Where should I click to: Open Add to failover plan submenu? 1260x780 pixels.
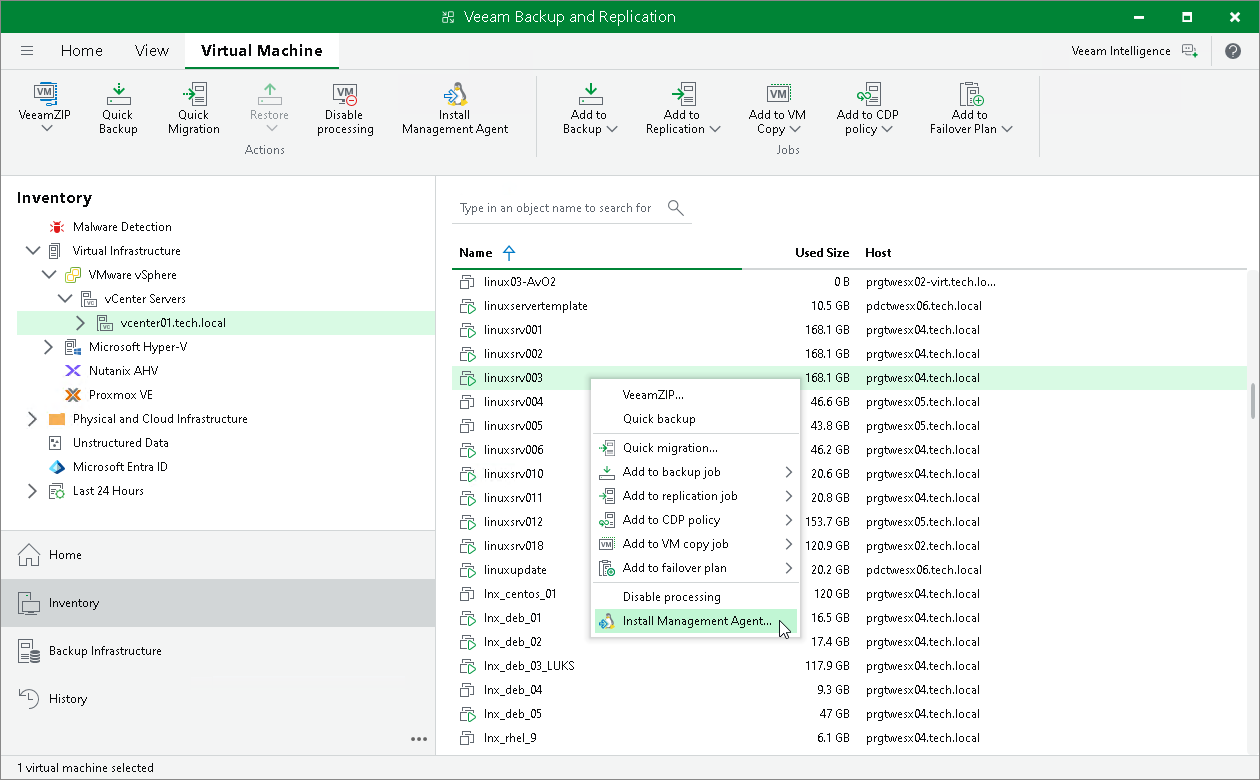click(696, 568)
